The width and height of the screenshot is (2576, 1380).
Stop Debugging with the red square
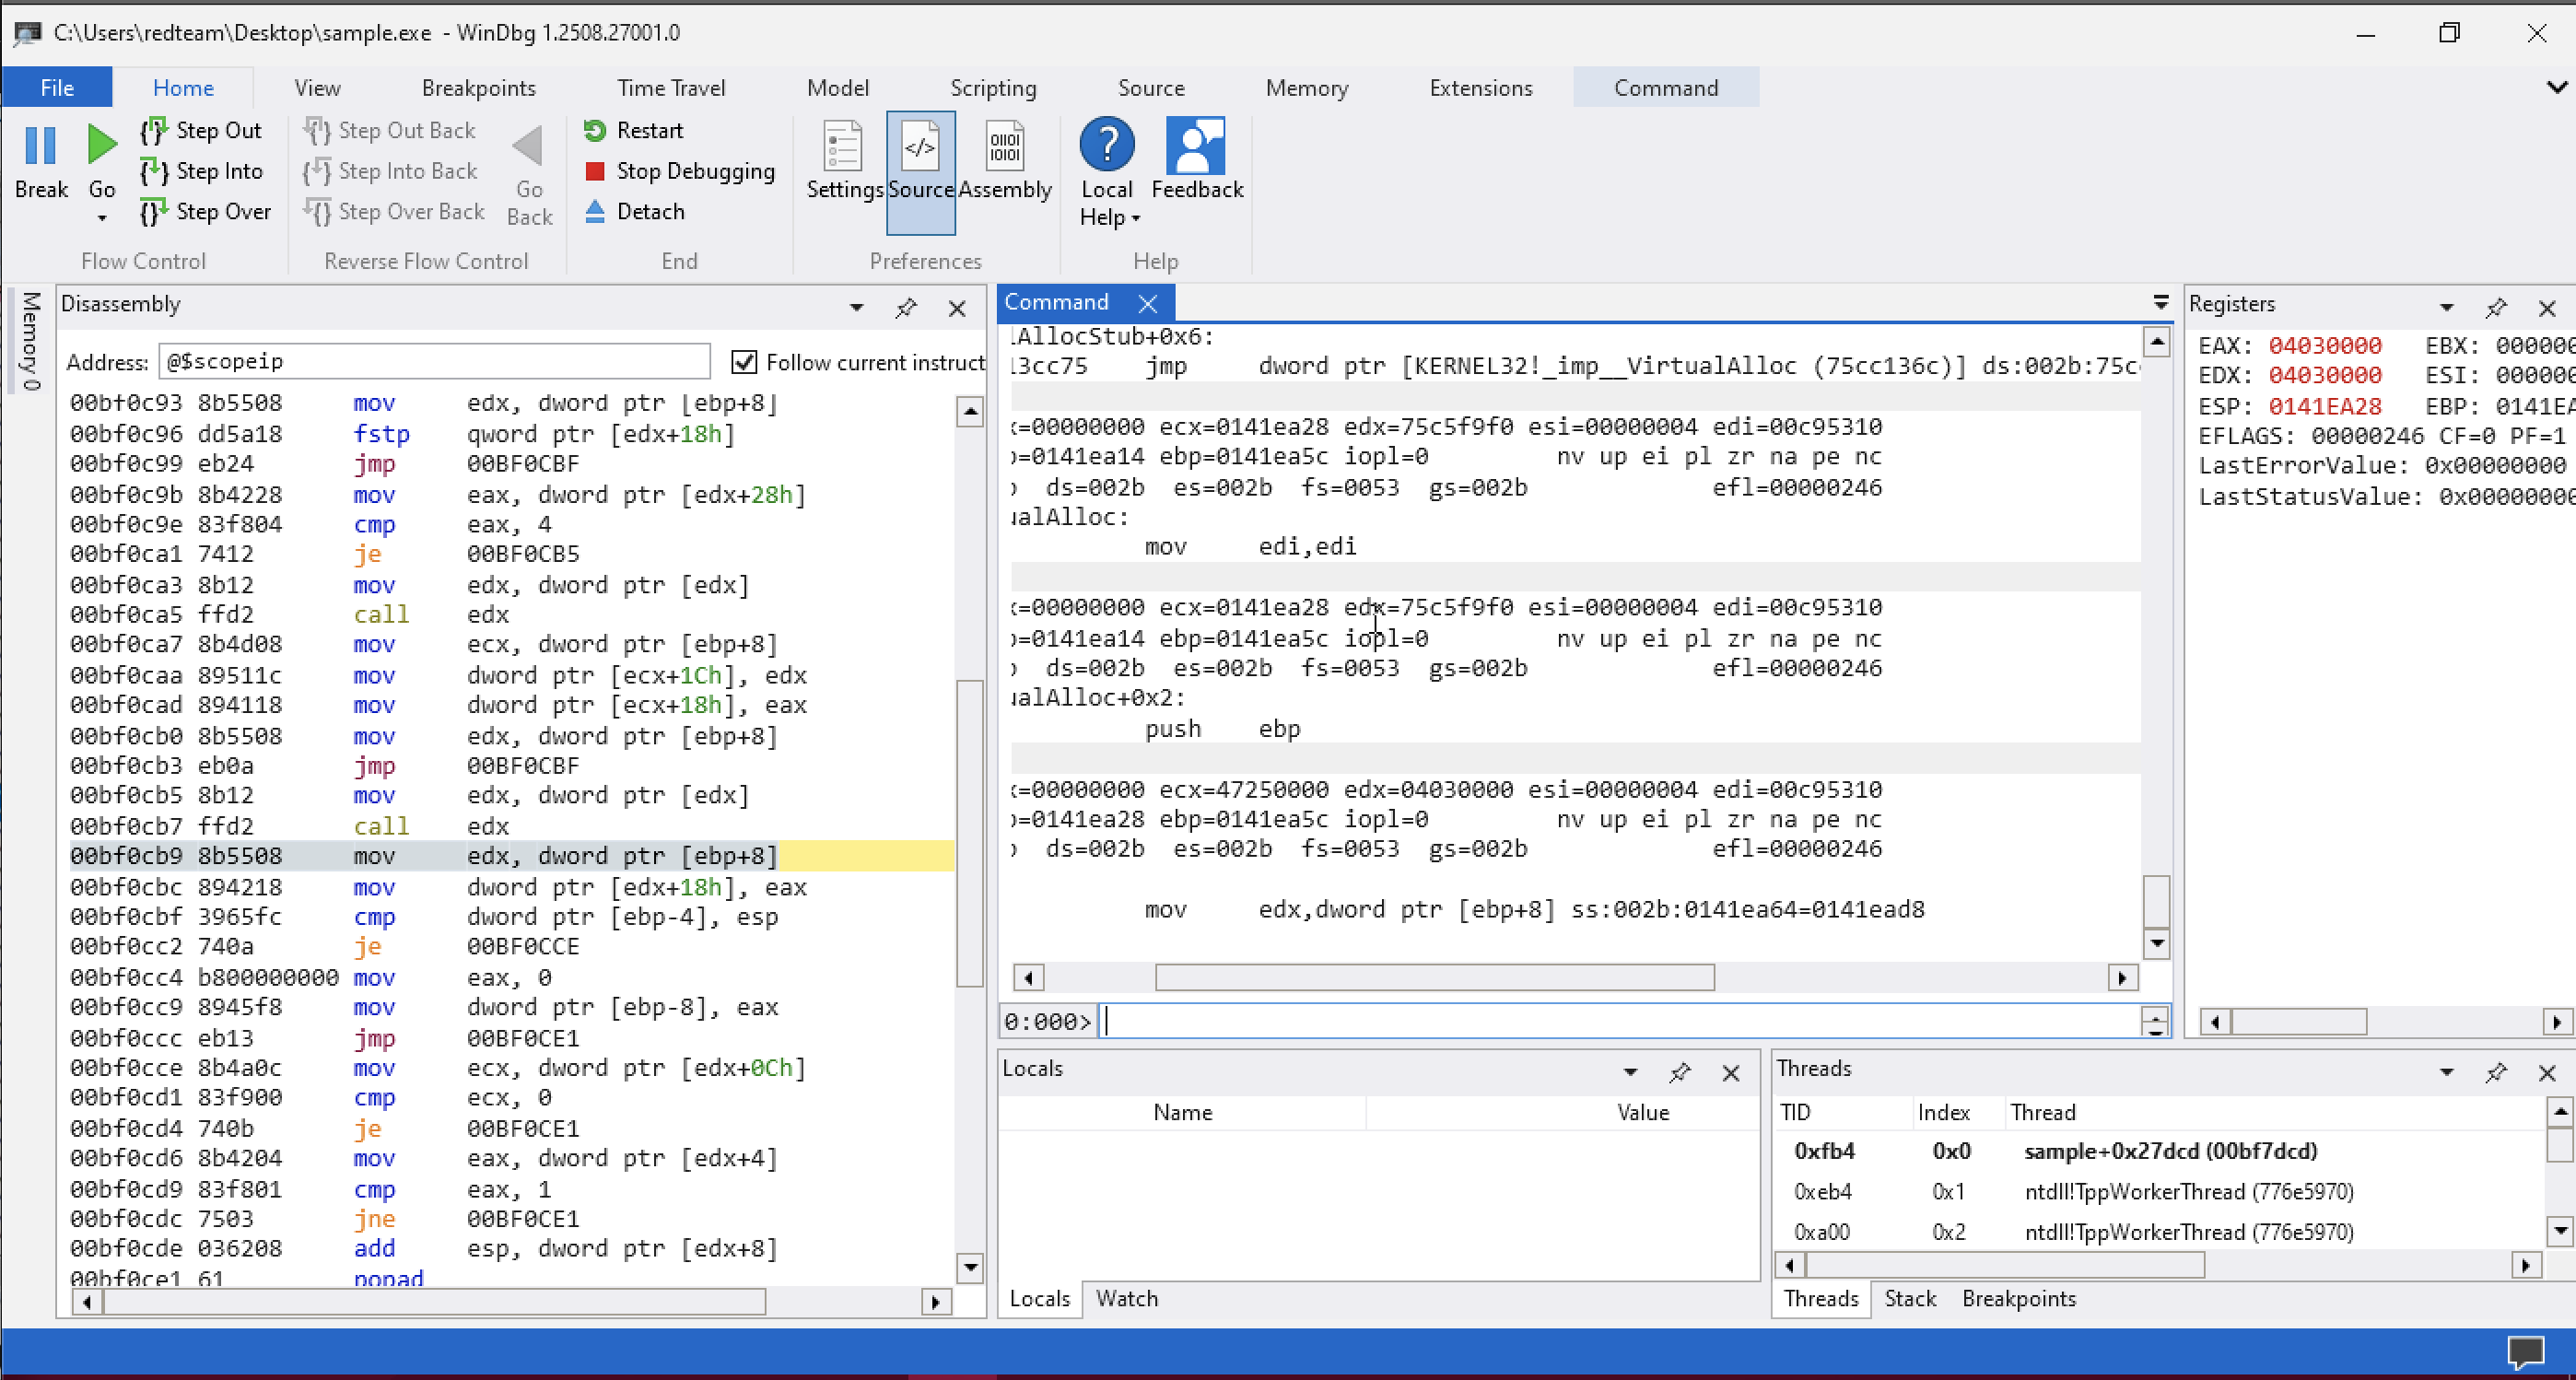pos(680,172)
